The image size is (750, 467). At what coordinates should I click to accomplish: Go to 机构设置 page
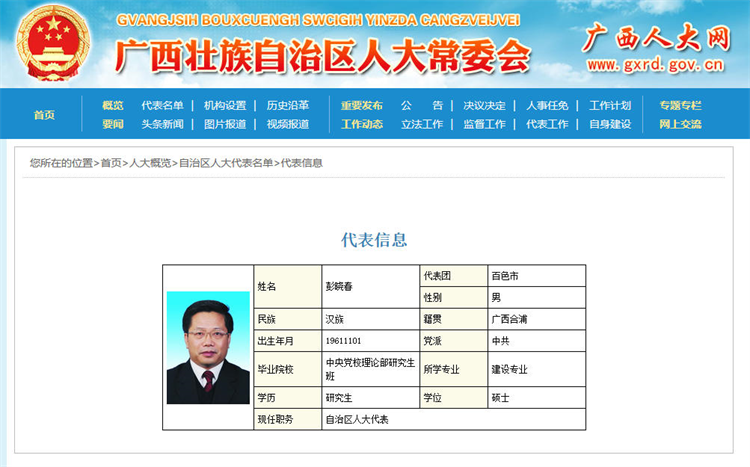224,105
